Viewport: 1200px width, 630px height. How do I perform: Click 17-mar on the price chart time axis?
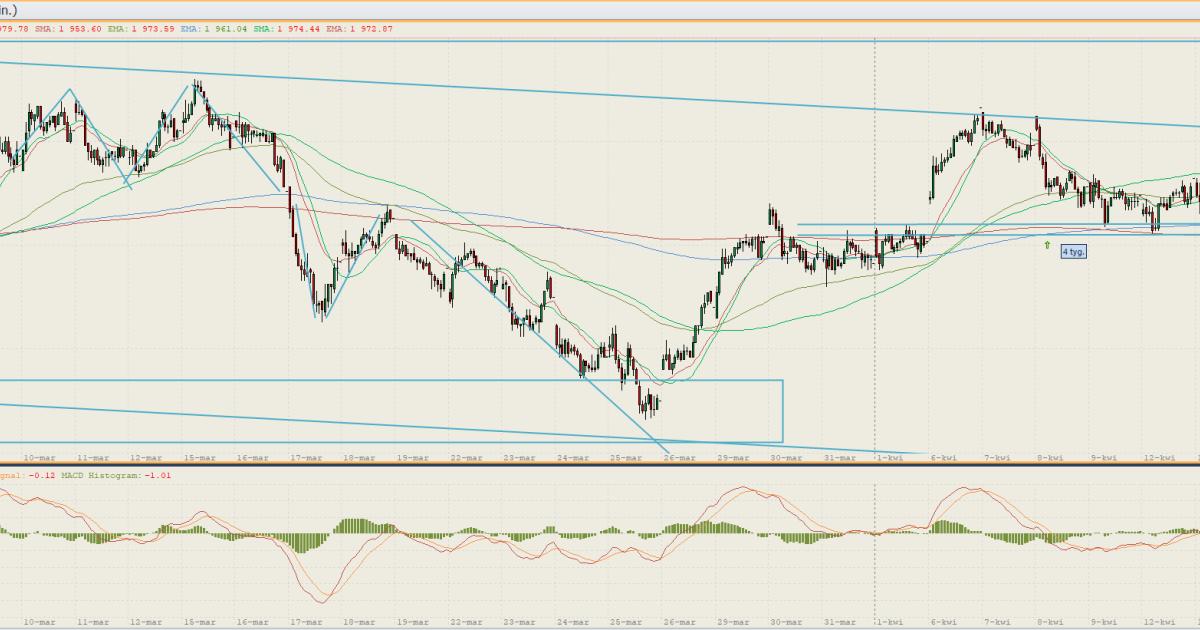pyautogui.click(x=306, y=457)
